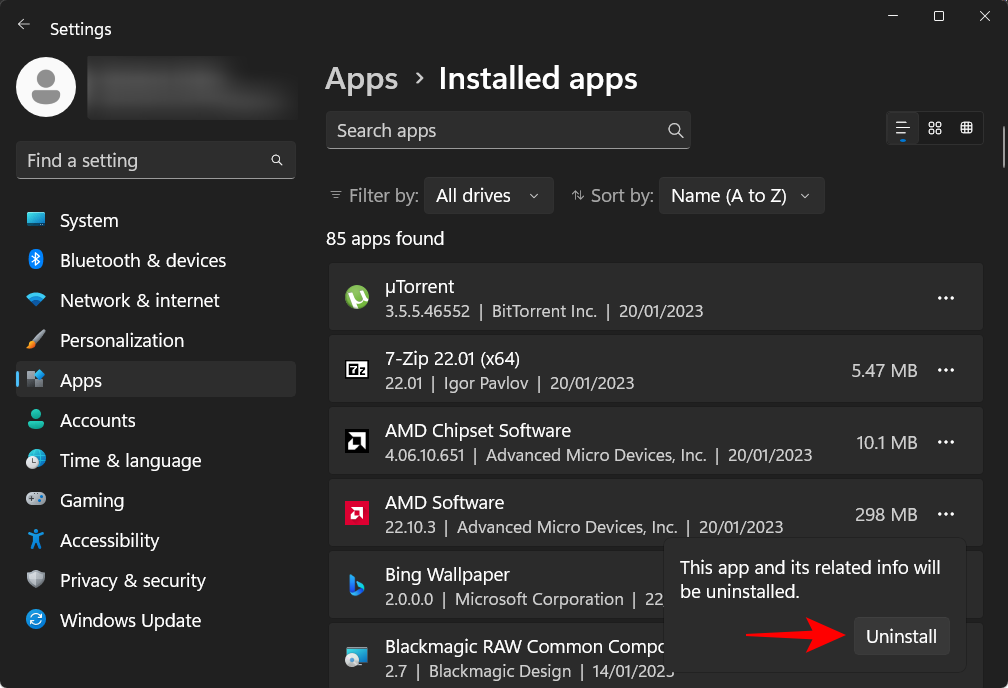Screen dimensions: 1008x688
Task: Go to Gaming settings
Action: (92, 500)
